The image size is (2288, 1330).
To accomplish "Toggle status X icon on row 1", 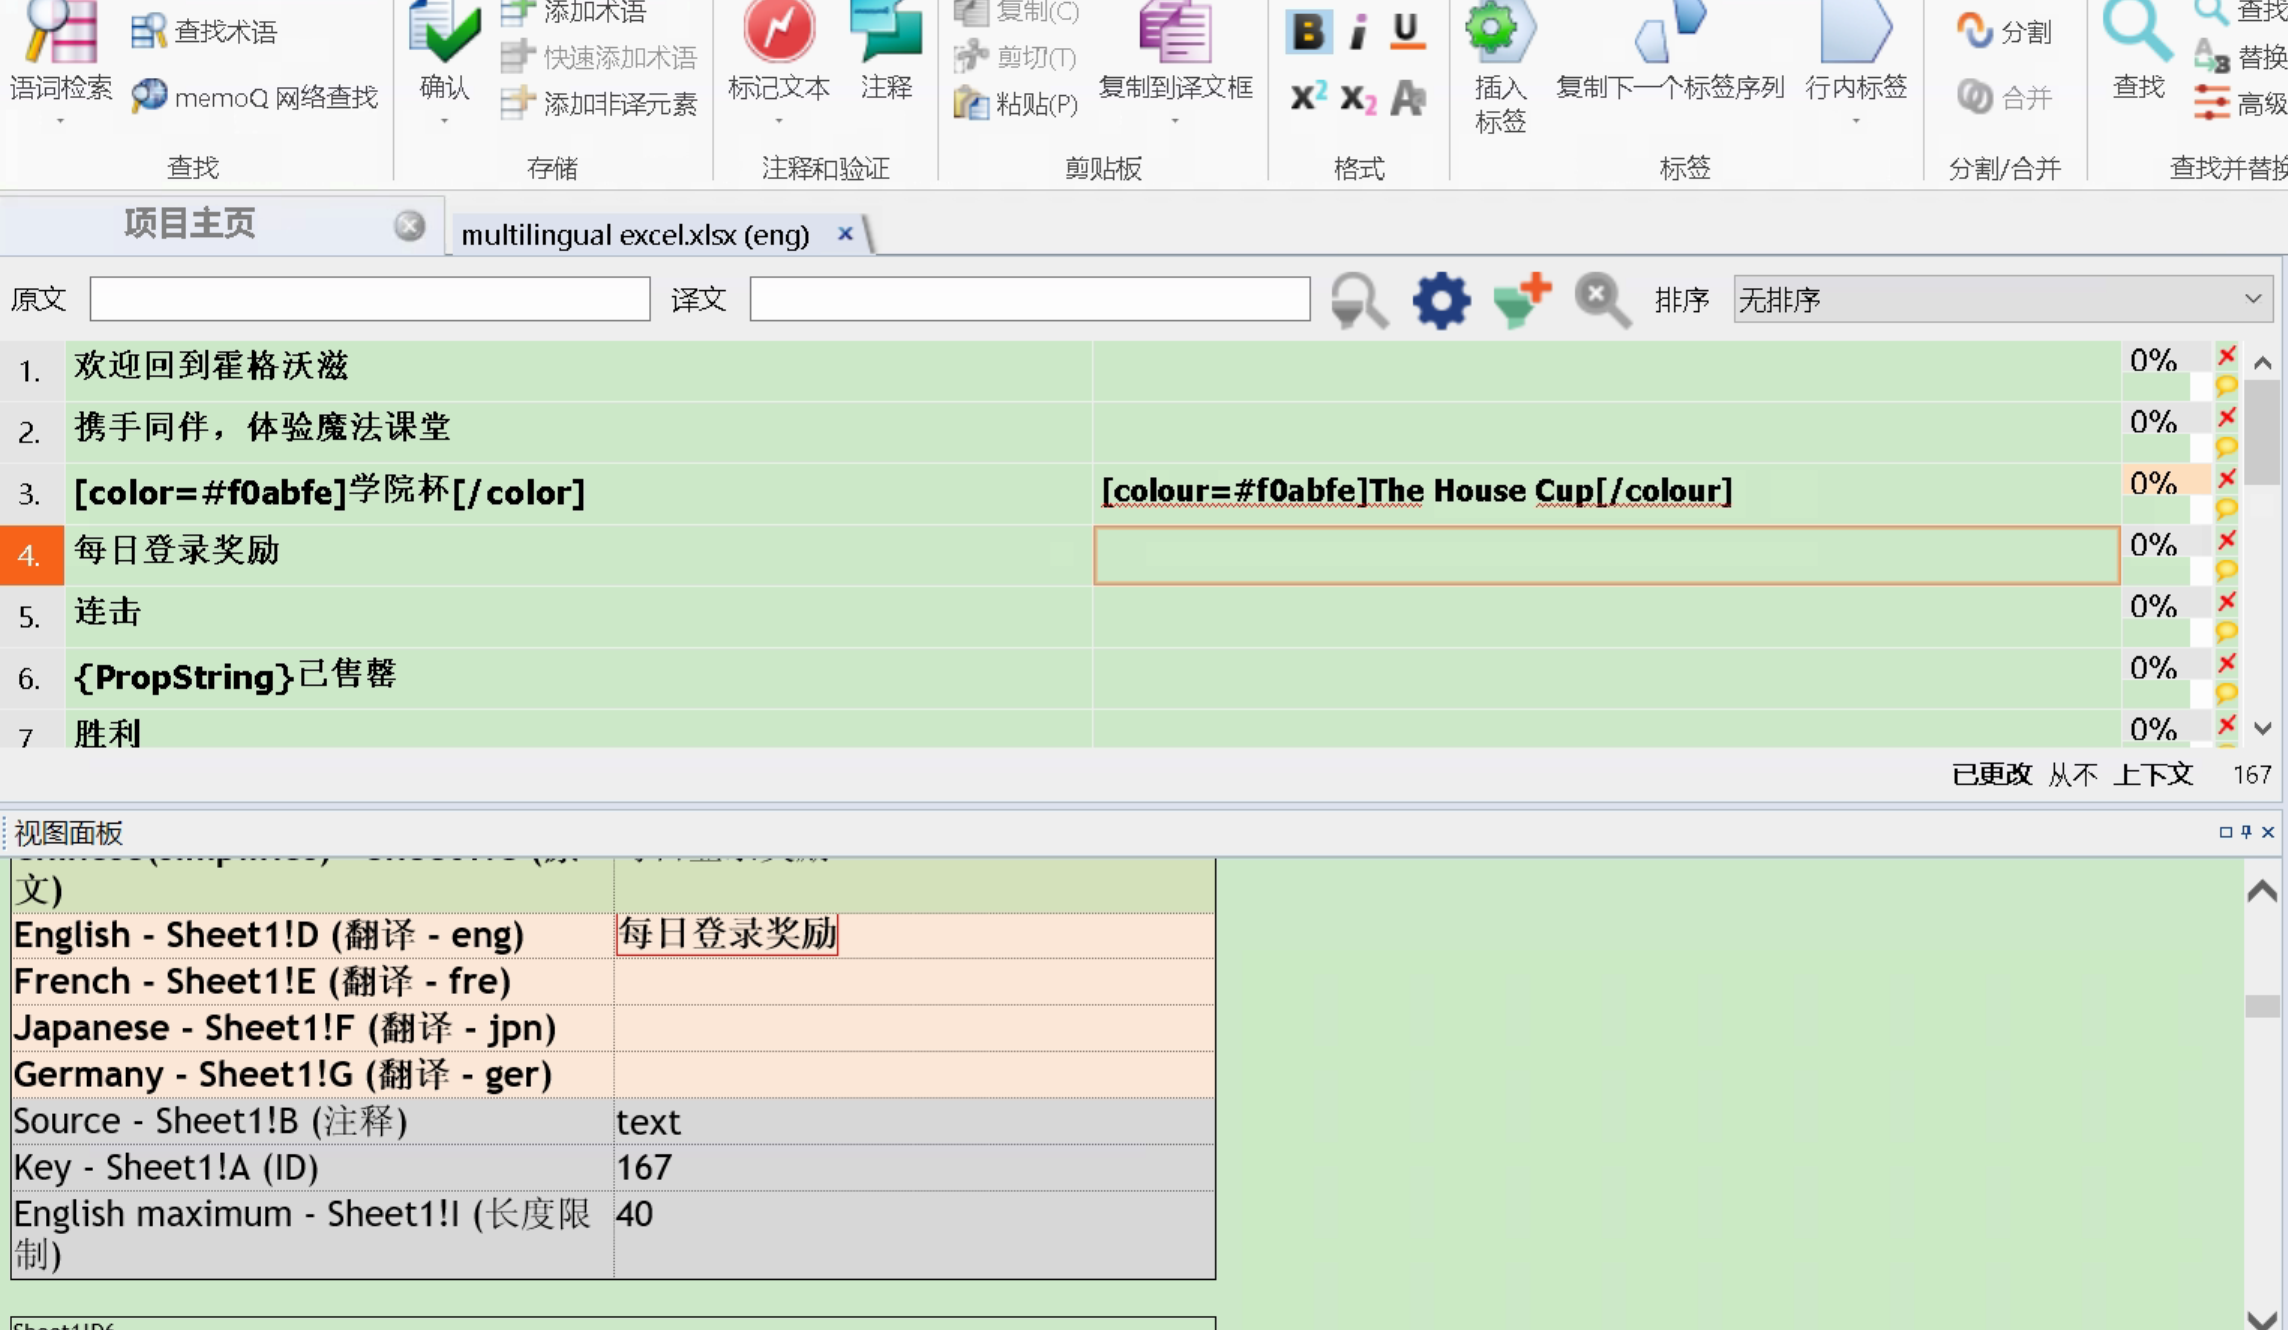I will tap(2226, 356).
